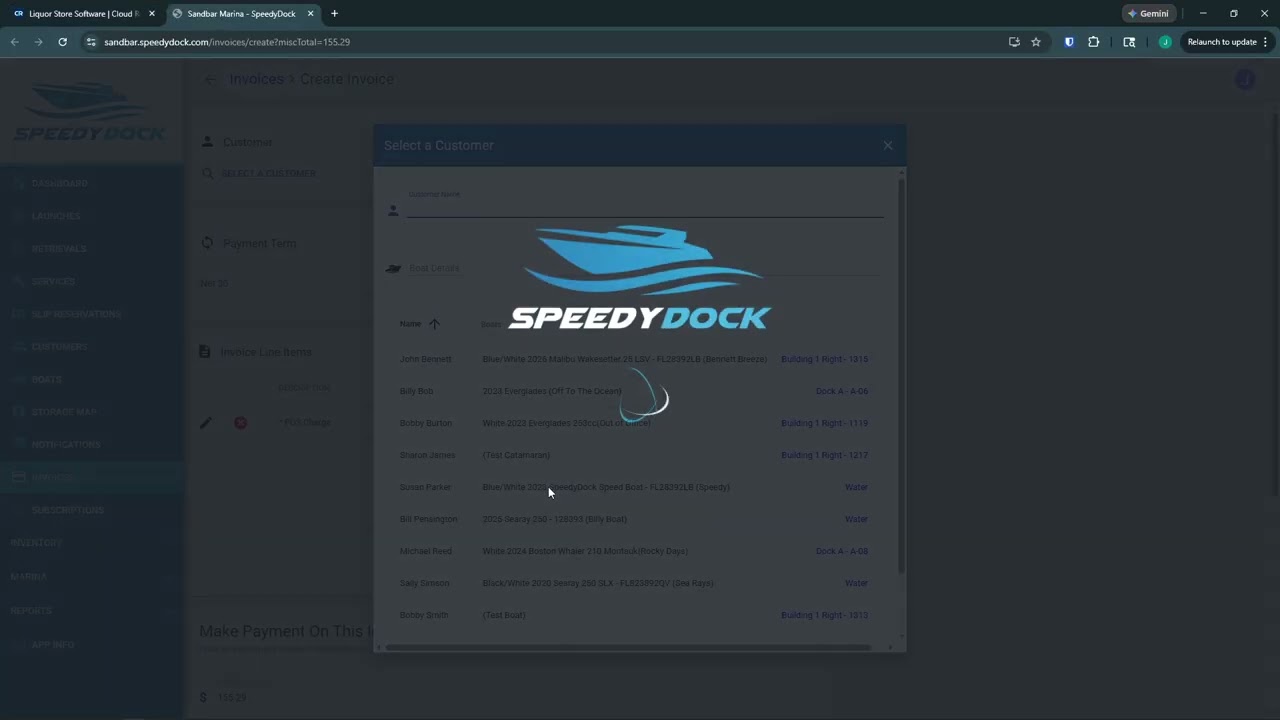The width and height of the screenshot is (1280, 720).
Task: Select customer Bobby Smith
Action: click(424, 615)
